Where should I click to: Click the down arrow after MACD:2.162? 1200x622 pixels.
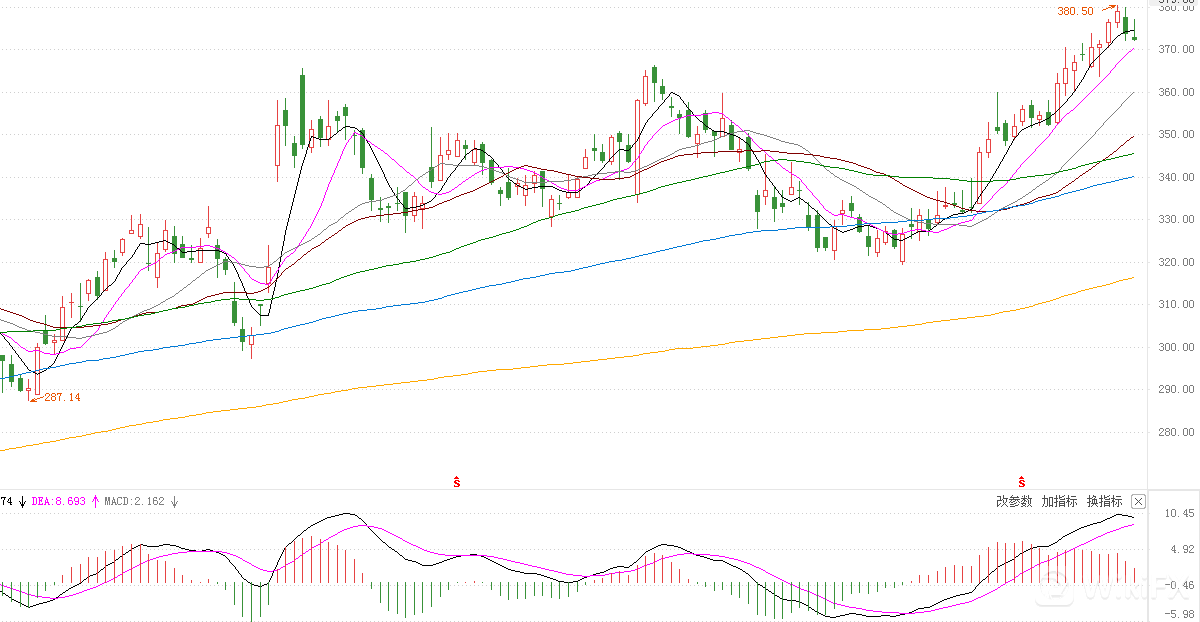(x=174, y=501)
